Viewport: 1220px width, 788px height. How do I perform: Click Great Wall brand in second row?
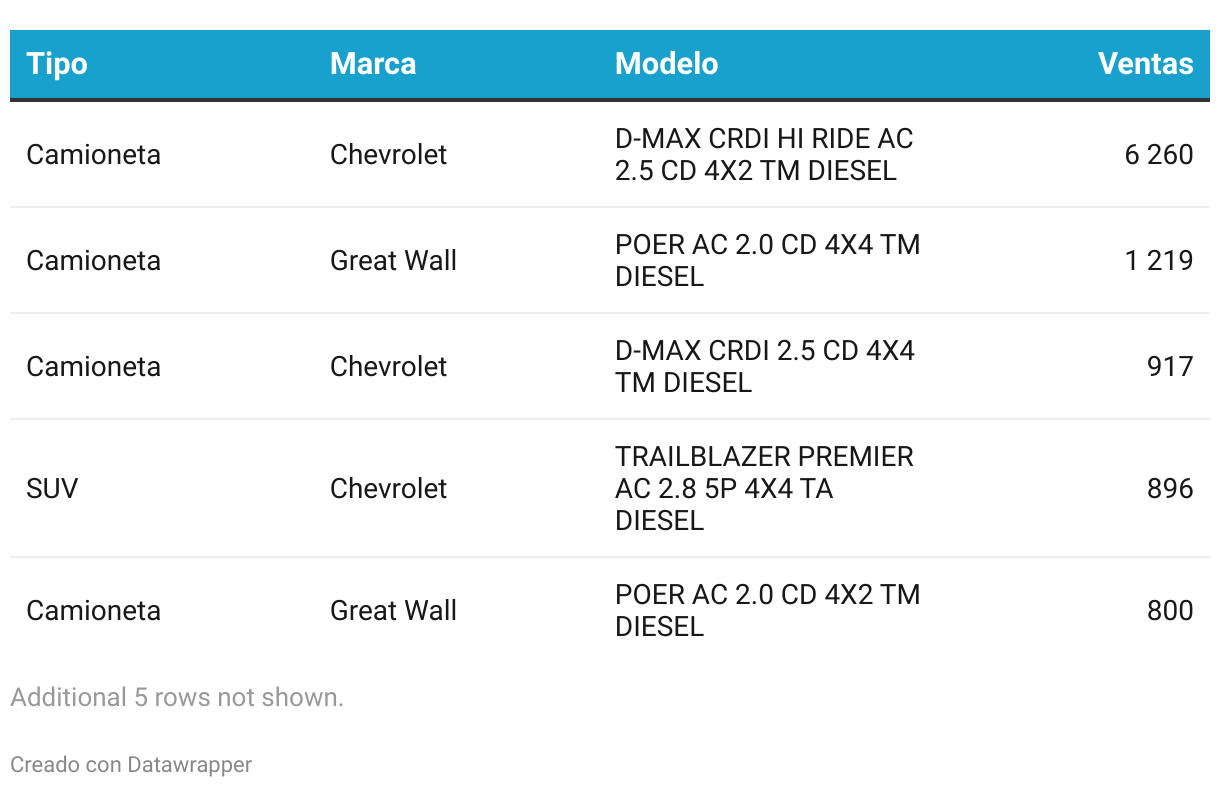point(393,260)
